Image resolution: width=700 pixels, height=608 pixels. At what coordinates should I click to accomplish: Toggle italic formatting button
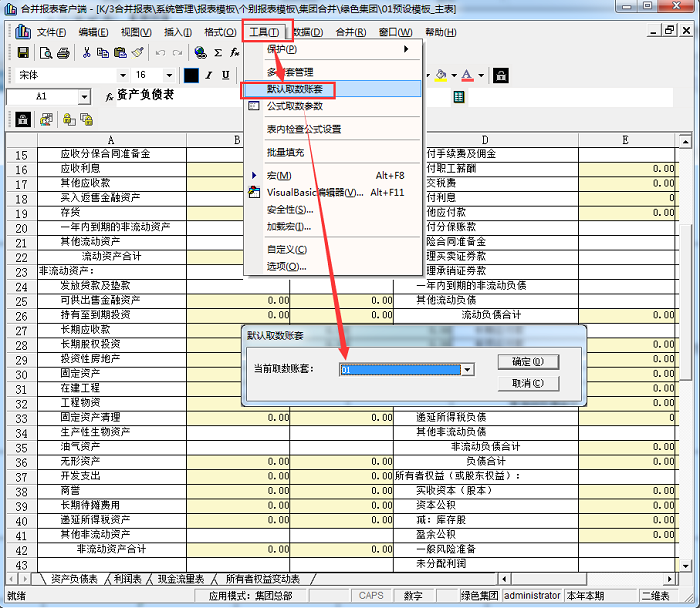[x=210, y=75]
